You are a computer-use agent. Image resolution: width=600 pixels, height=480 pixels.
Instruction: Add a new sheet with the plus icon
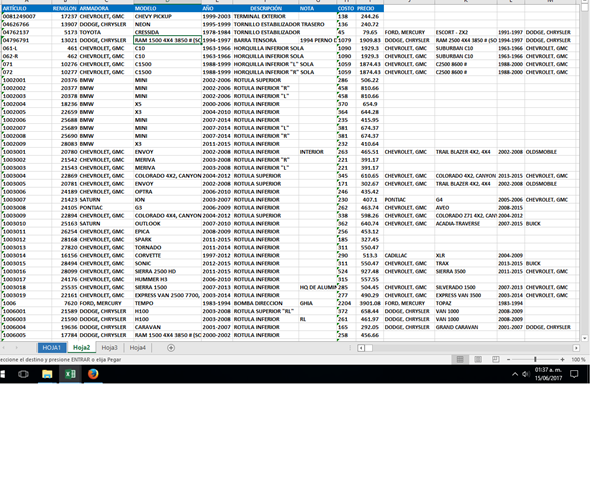click(171, 348)
